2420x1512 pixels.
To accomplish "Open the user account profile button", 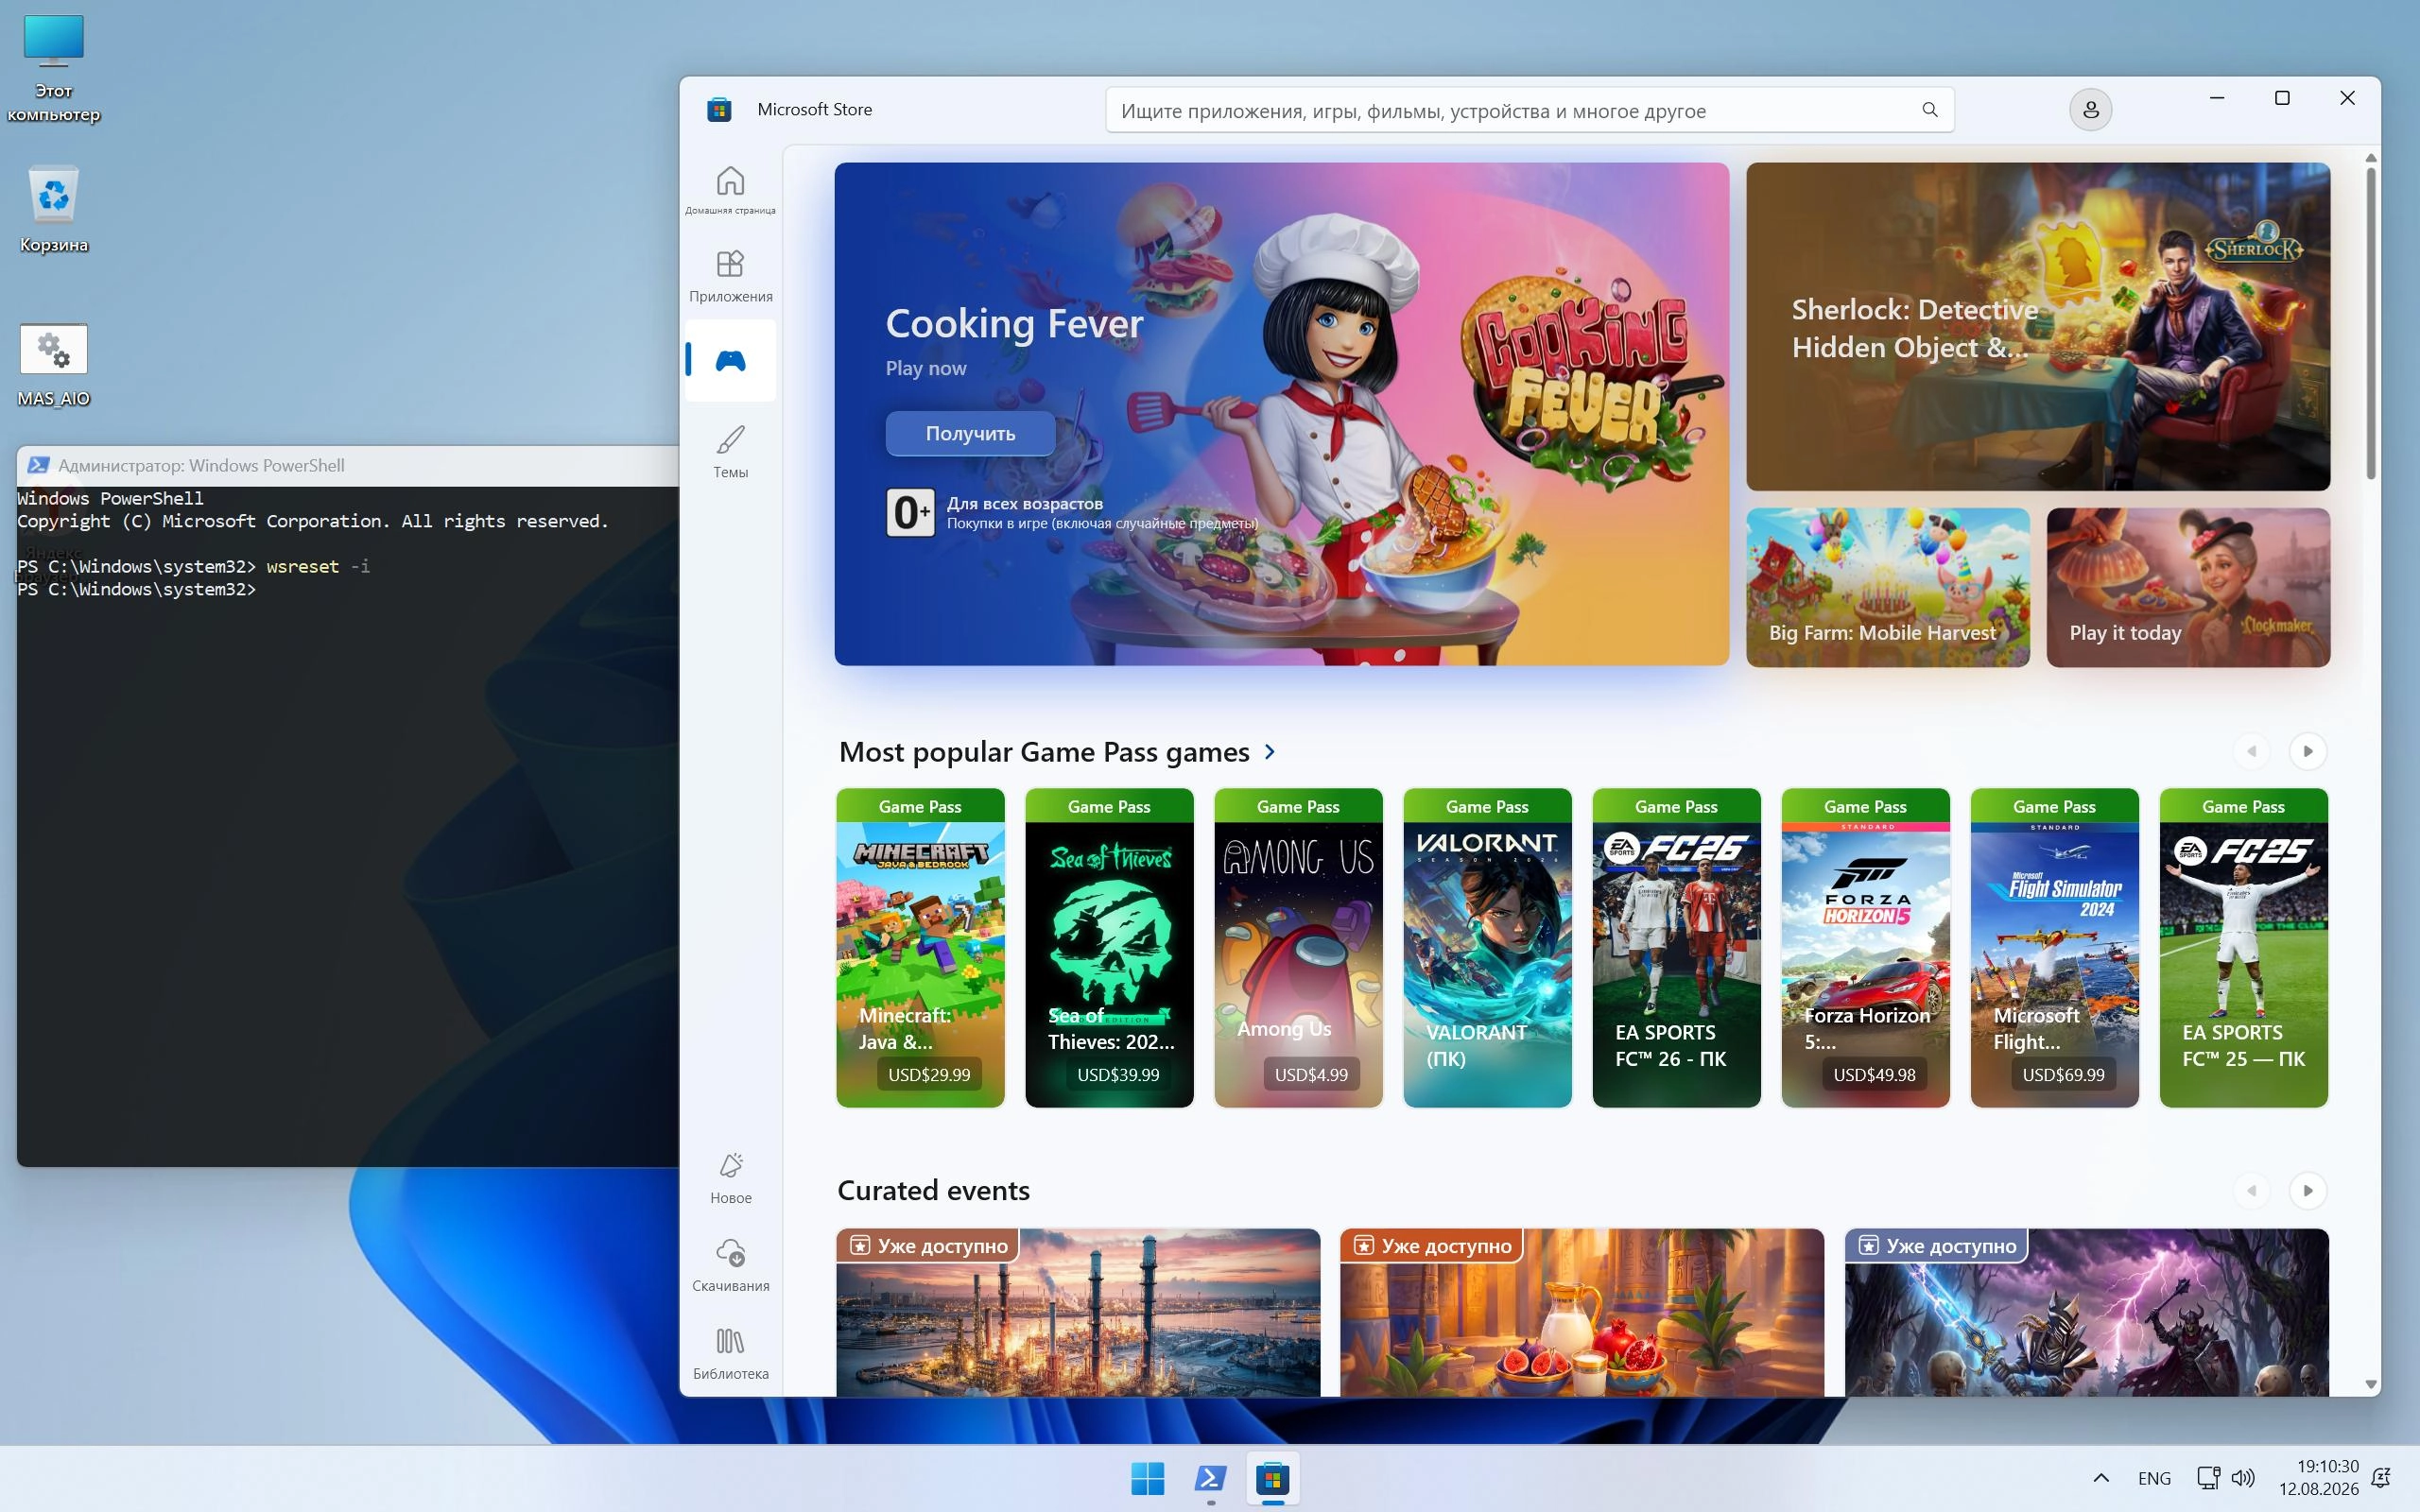I will pos(2090,110).
